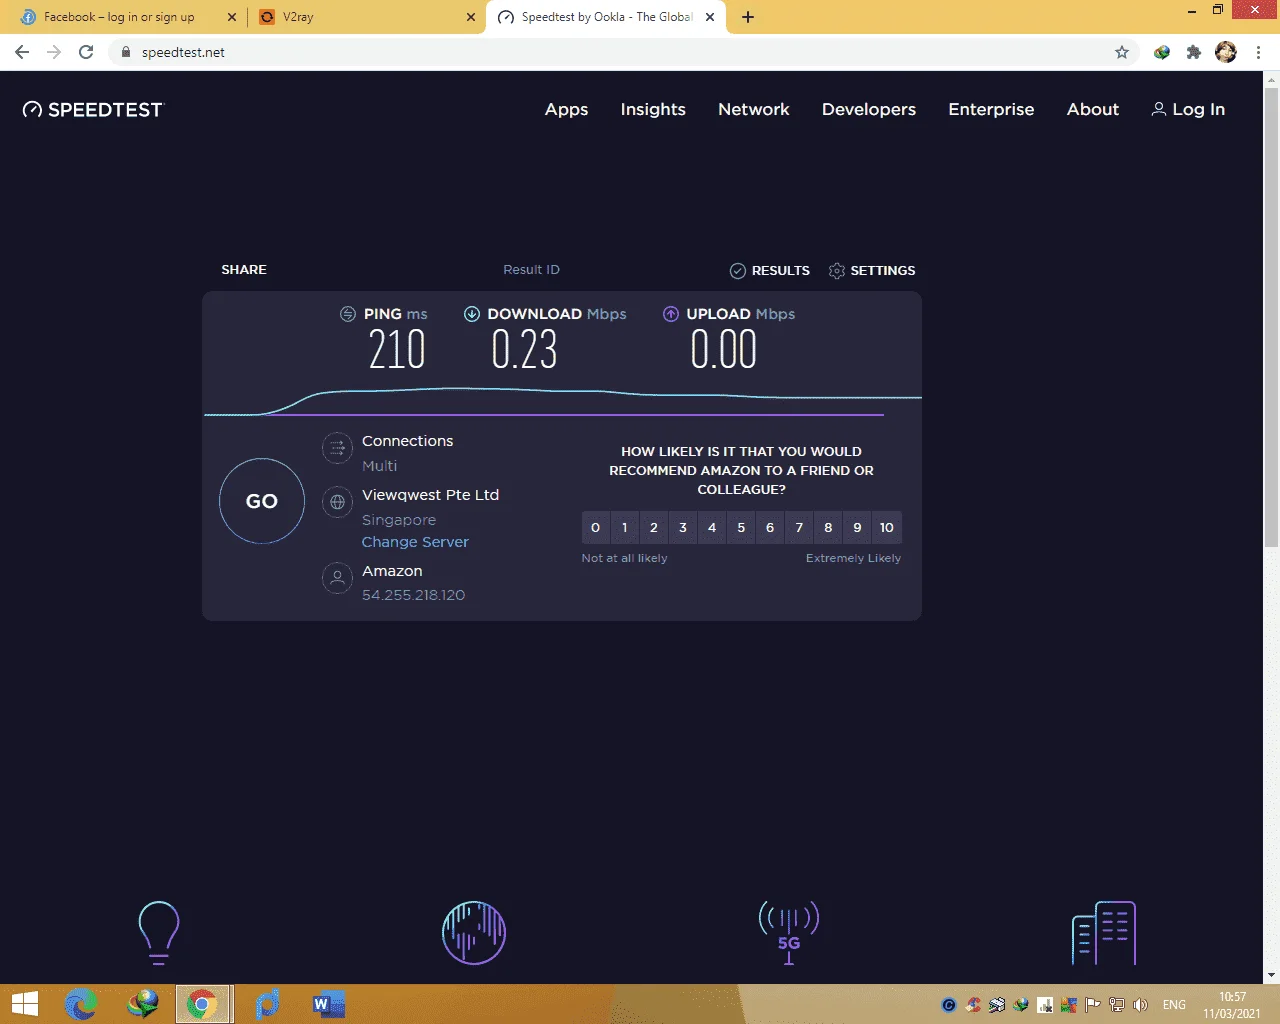Image resolution: width=1280 pixels, height=1024 pixels.
Task: Rate recommendation as 10
Action: (x=887, y=528)
